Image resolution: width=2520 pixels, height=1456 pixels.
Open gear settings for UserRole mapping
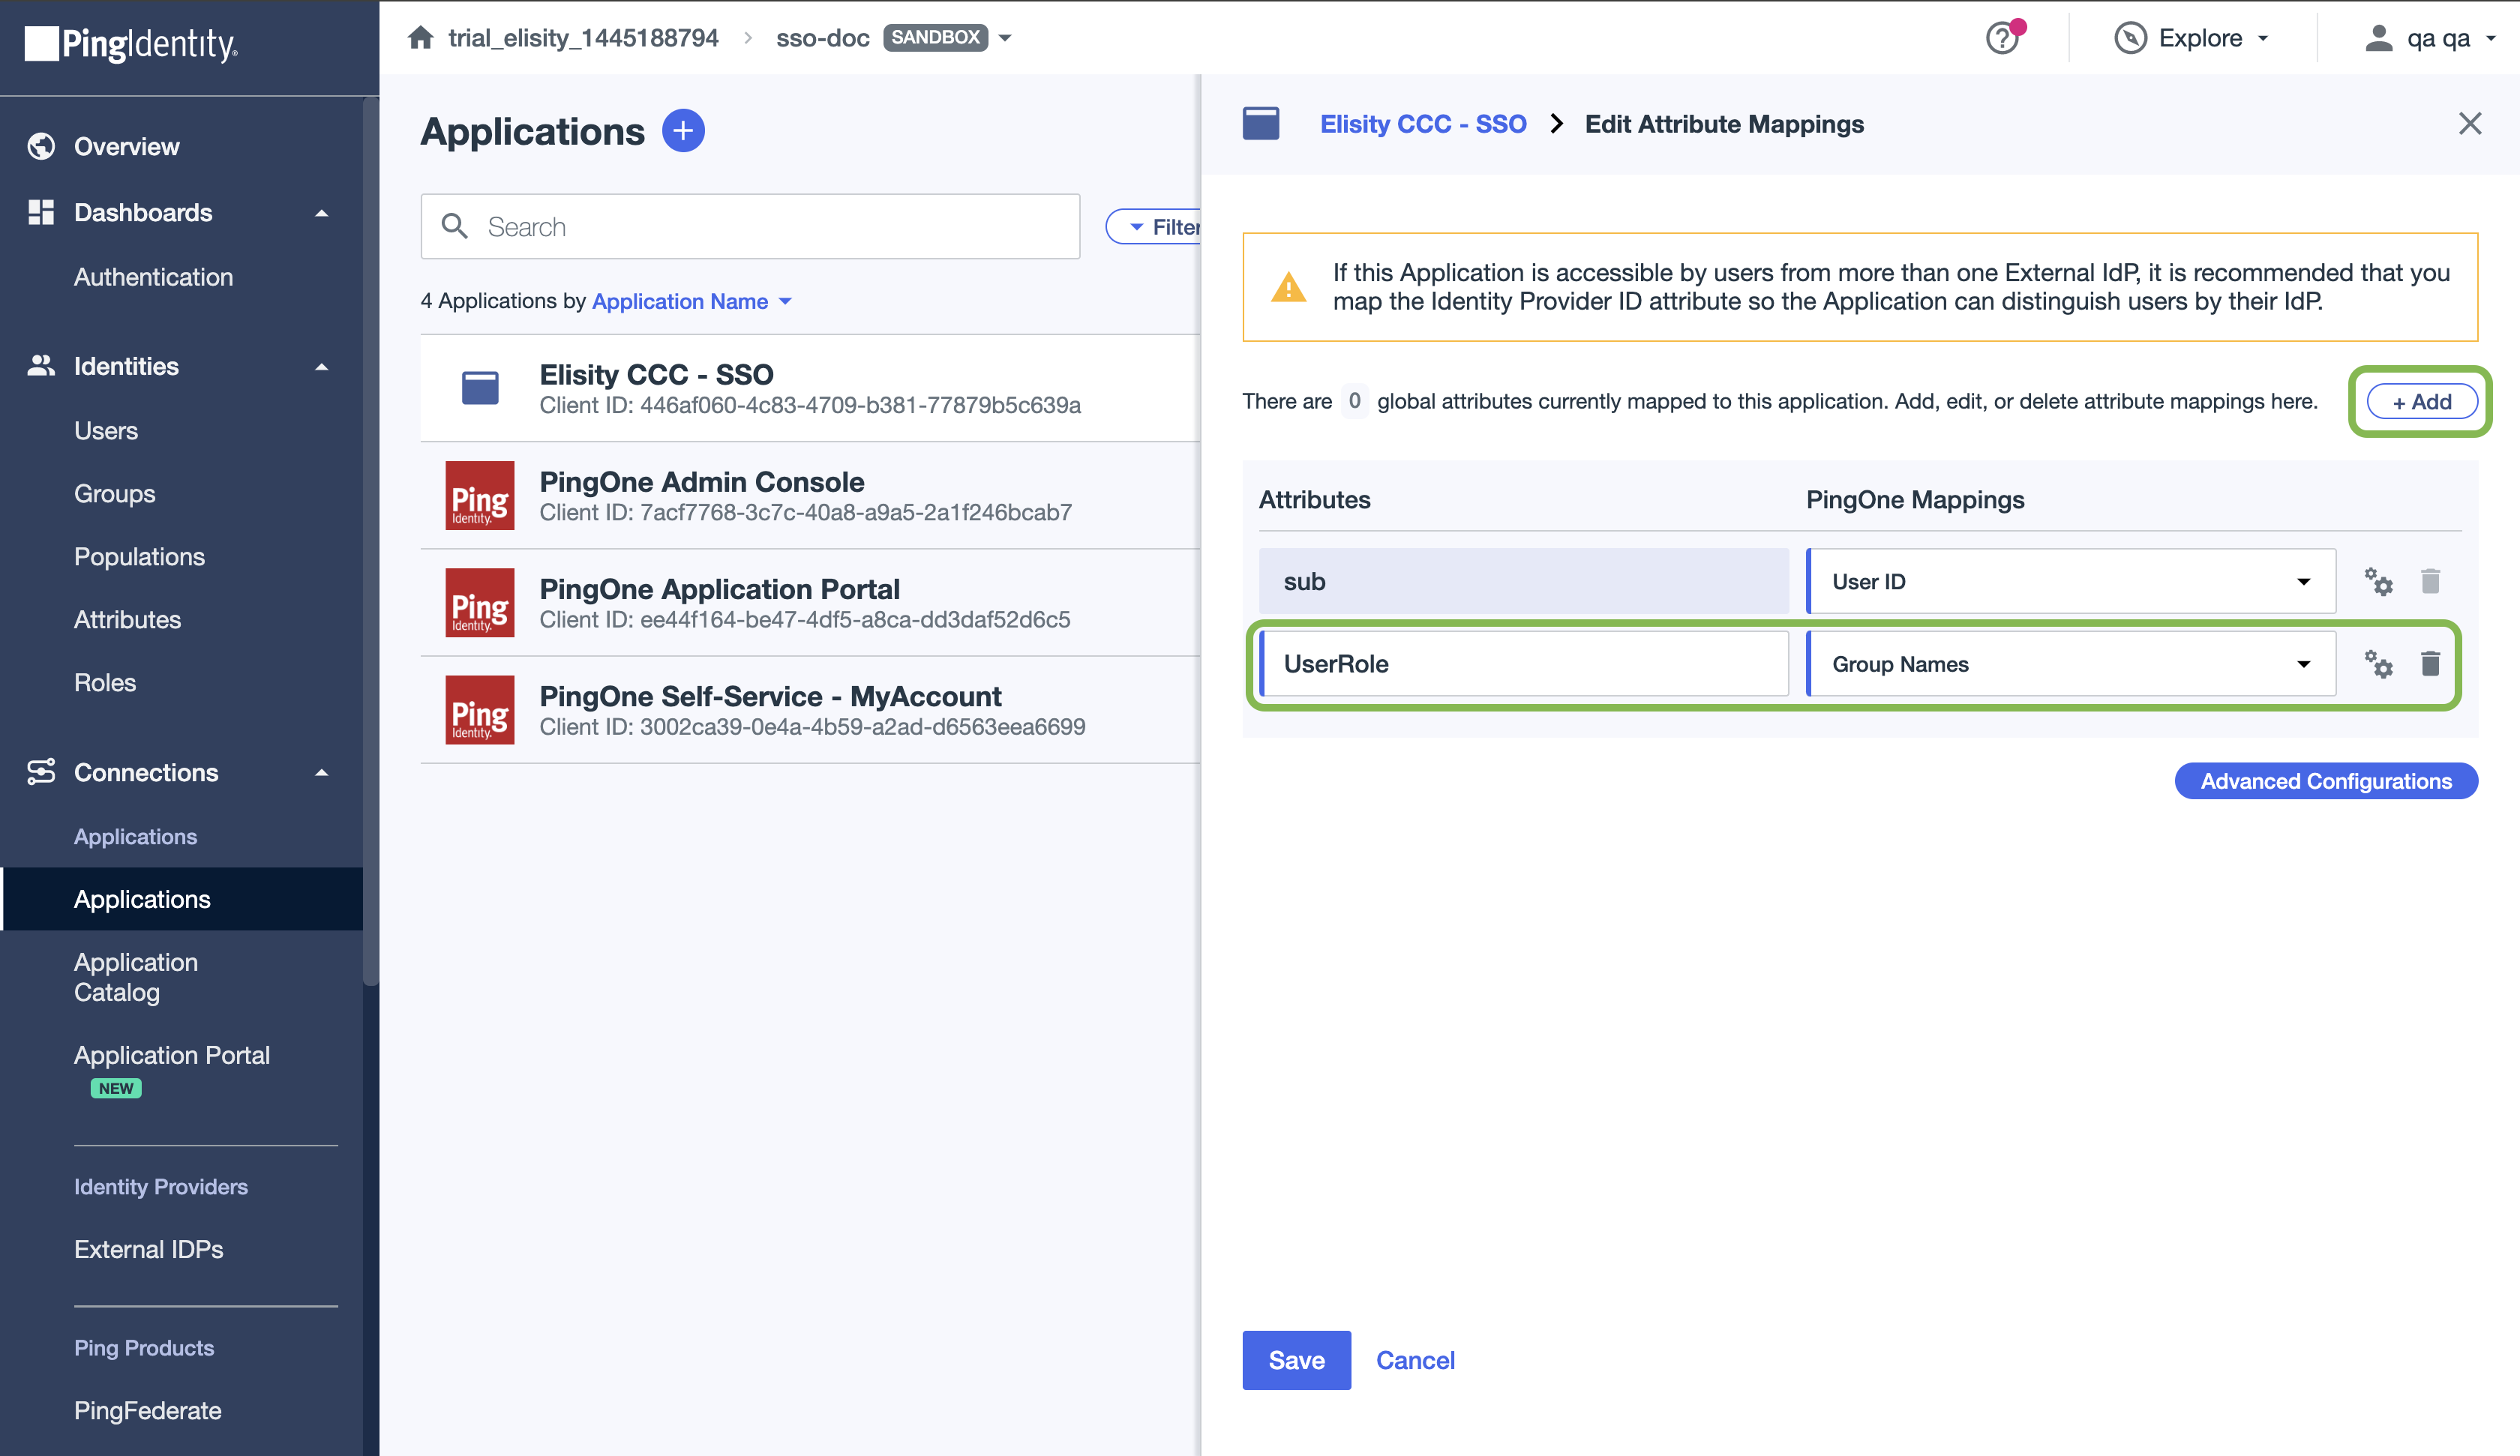pos(2378,664)
